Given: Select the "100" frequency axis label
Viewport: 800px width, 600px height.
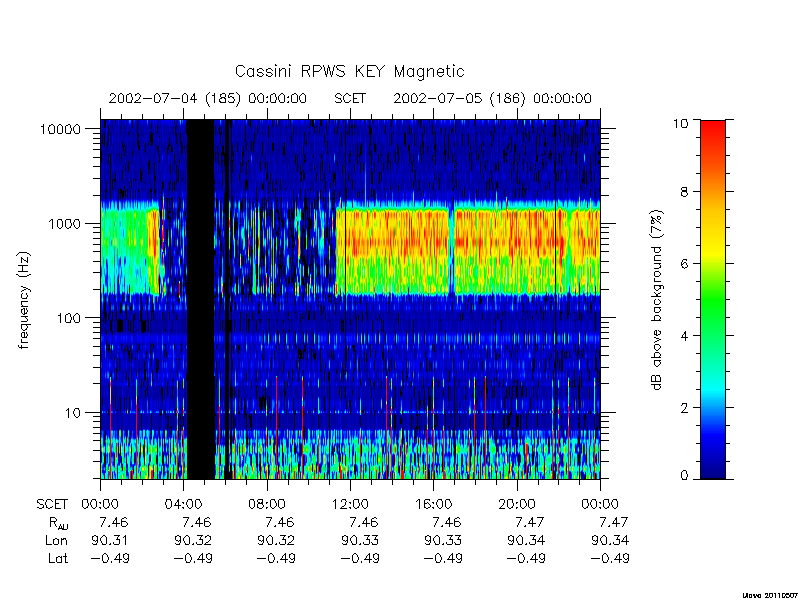Looking at the screenshot, I should (68, 318).
